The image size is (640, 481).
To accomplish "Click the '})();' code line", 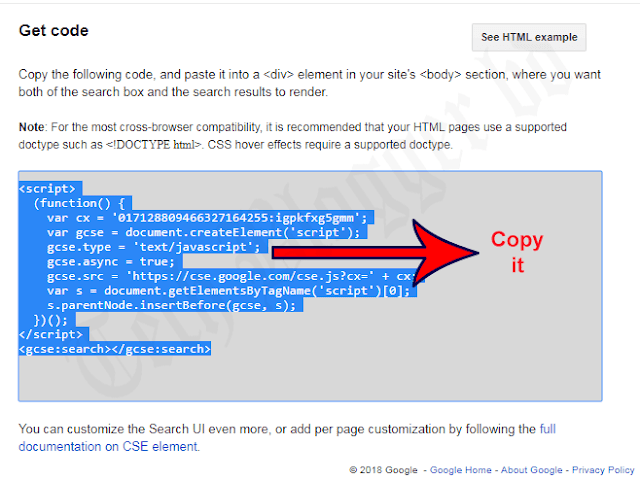I will coord(50,320).
